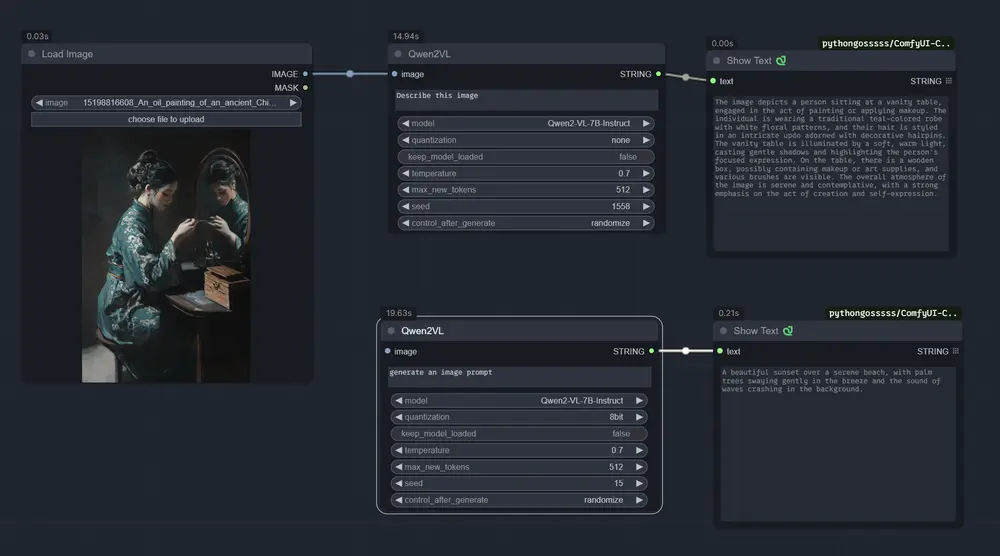Click the 14.94s execution time label
Image resolution: width=1000 pixels, height=556 pixels.
406,36
